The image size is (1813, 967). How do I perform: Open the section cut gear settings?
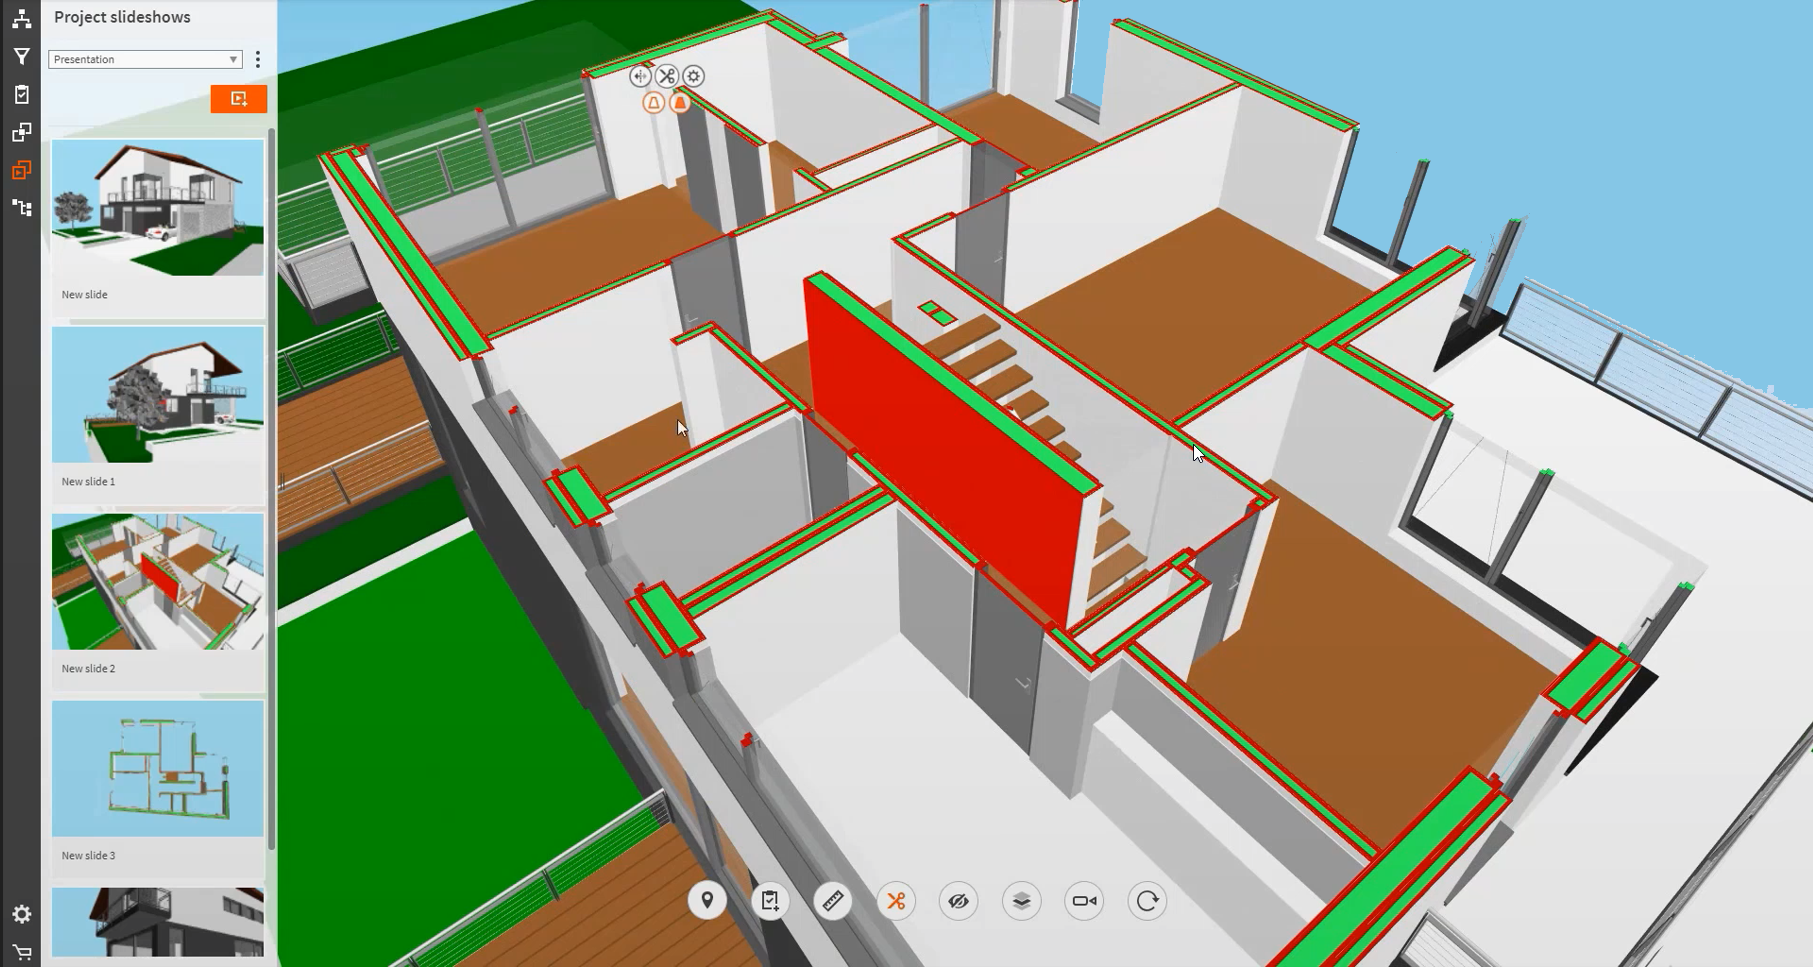(x=694, y=76)
